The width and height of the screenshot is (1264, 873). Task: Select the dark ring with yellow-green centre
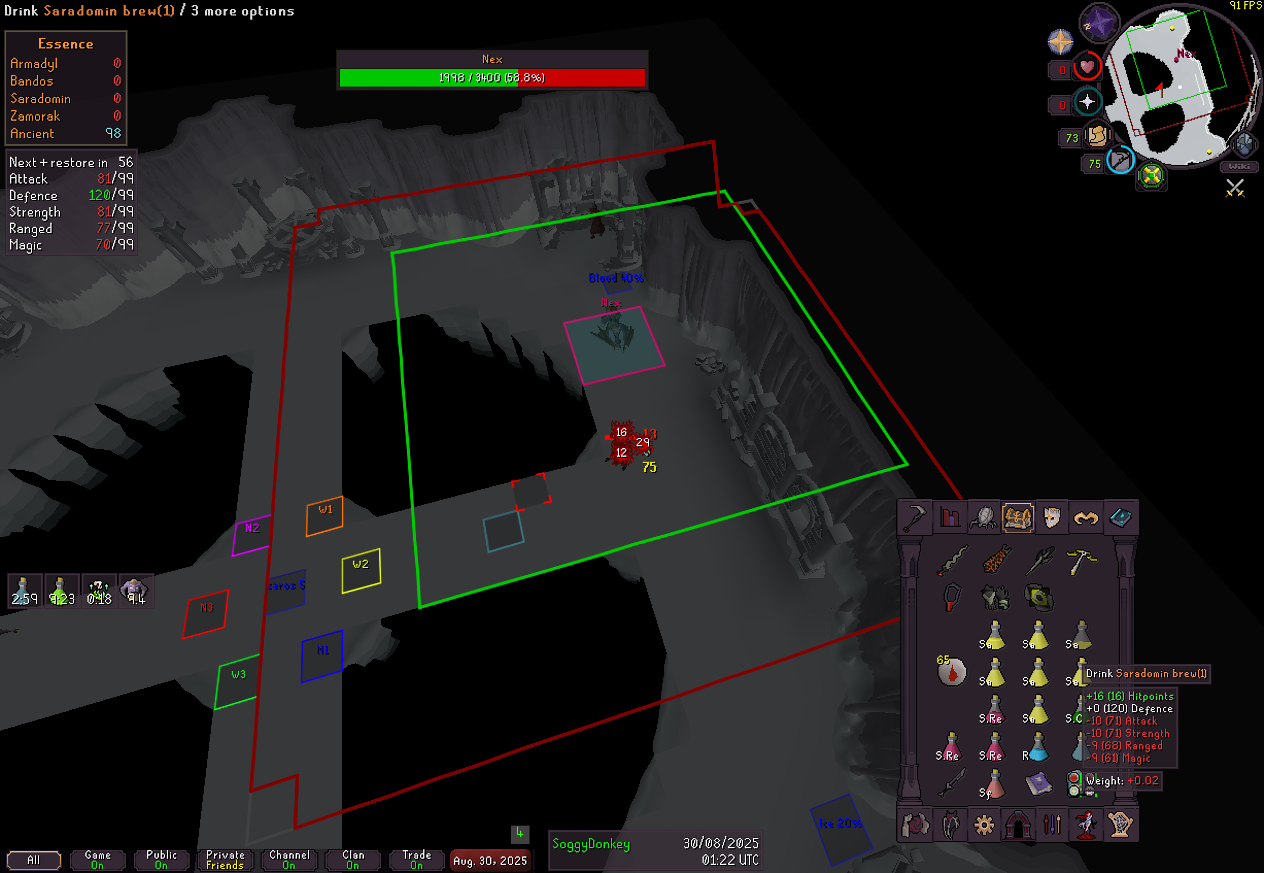tap(1038, 598)
